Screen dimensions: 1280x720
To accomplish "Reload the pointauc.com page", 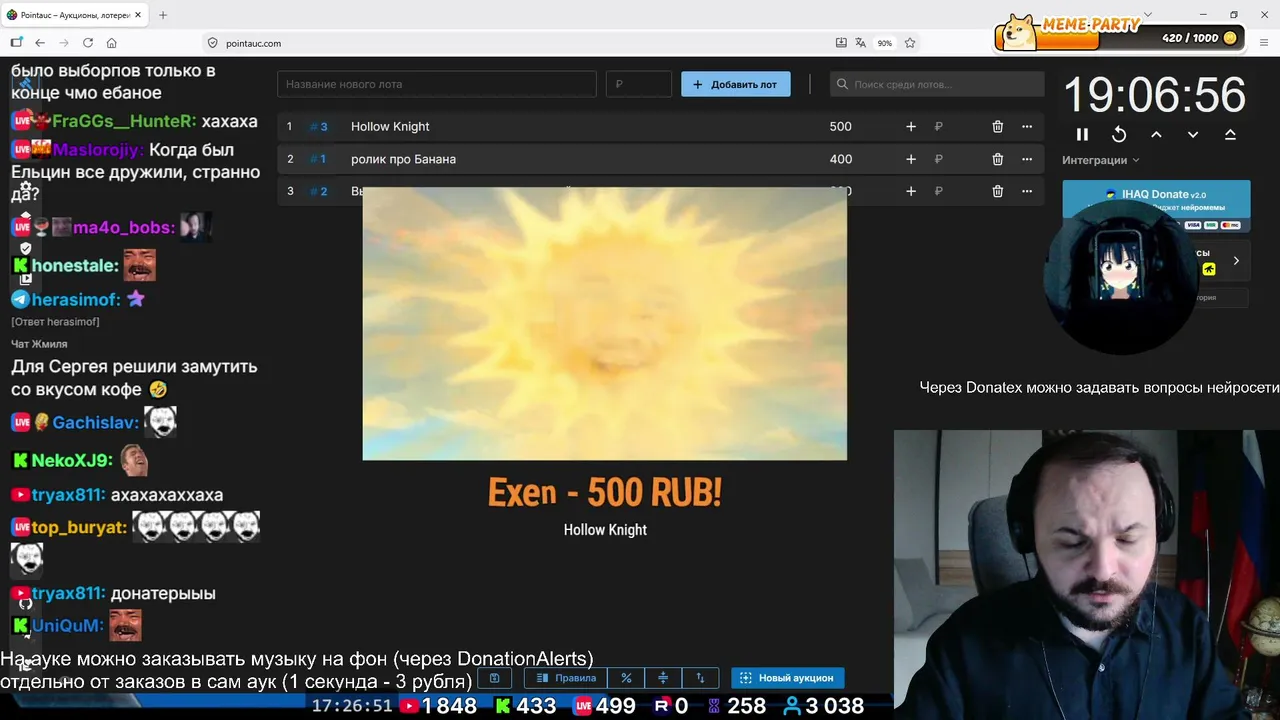I will [x=88, y=43].
